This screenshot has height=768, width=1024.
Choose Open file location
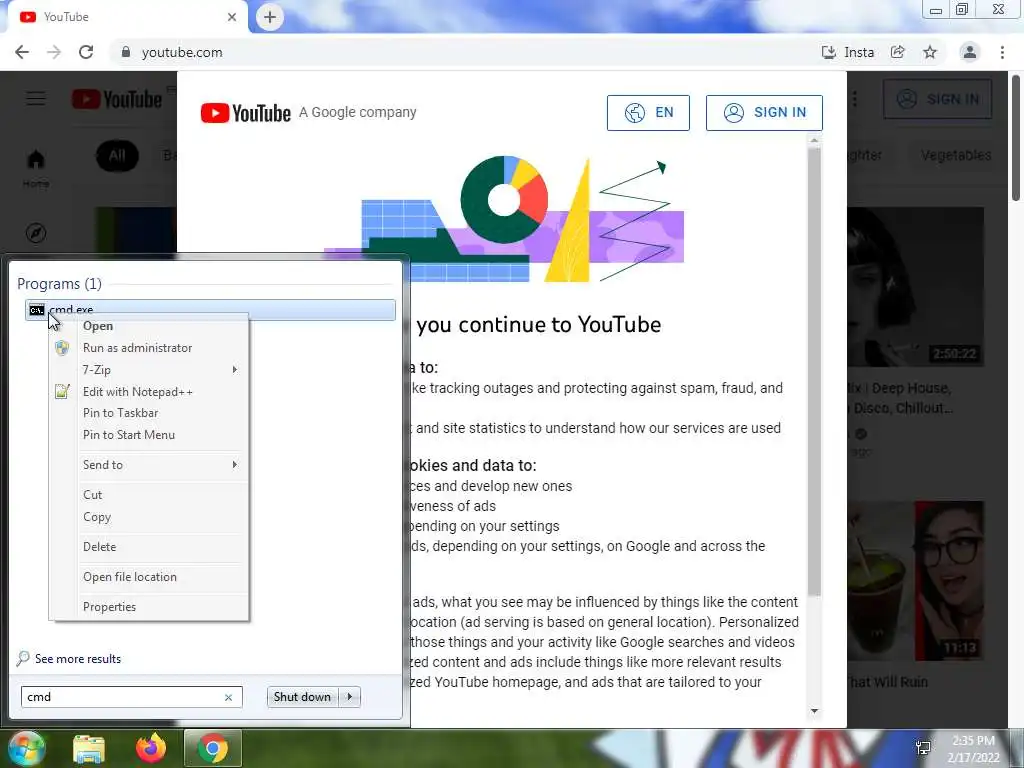tap(129, 577)
